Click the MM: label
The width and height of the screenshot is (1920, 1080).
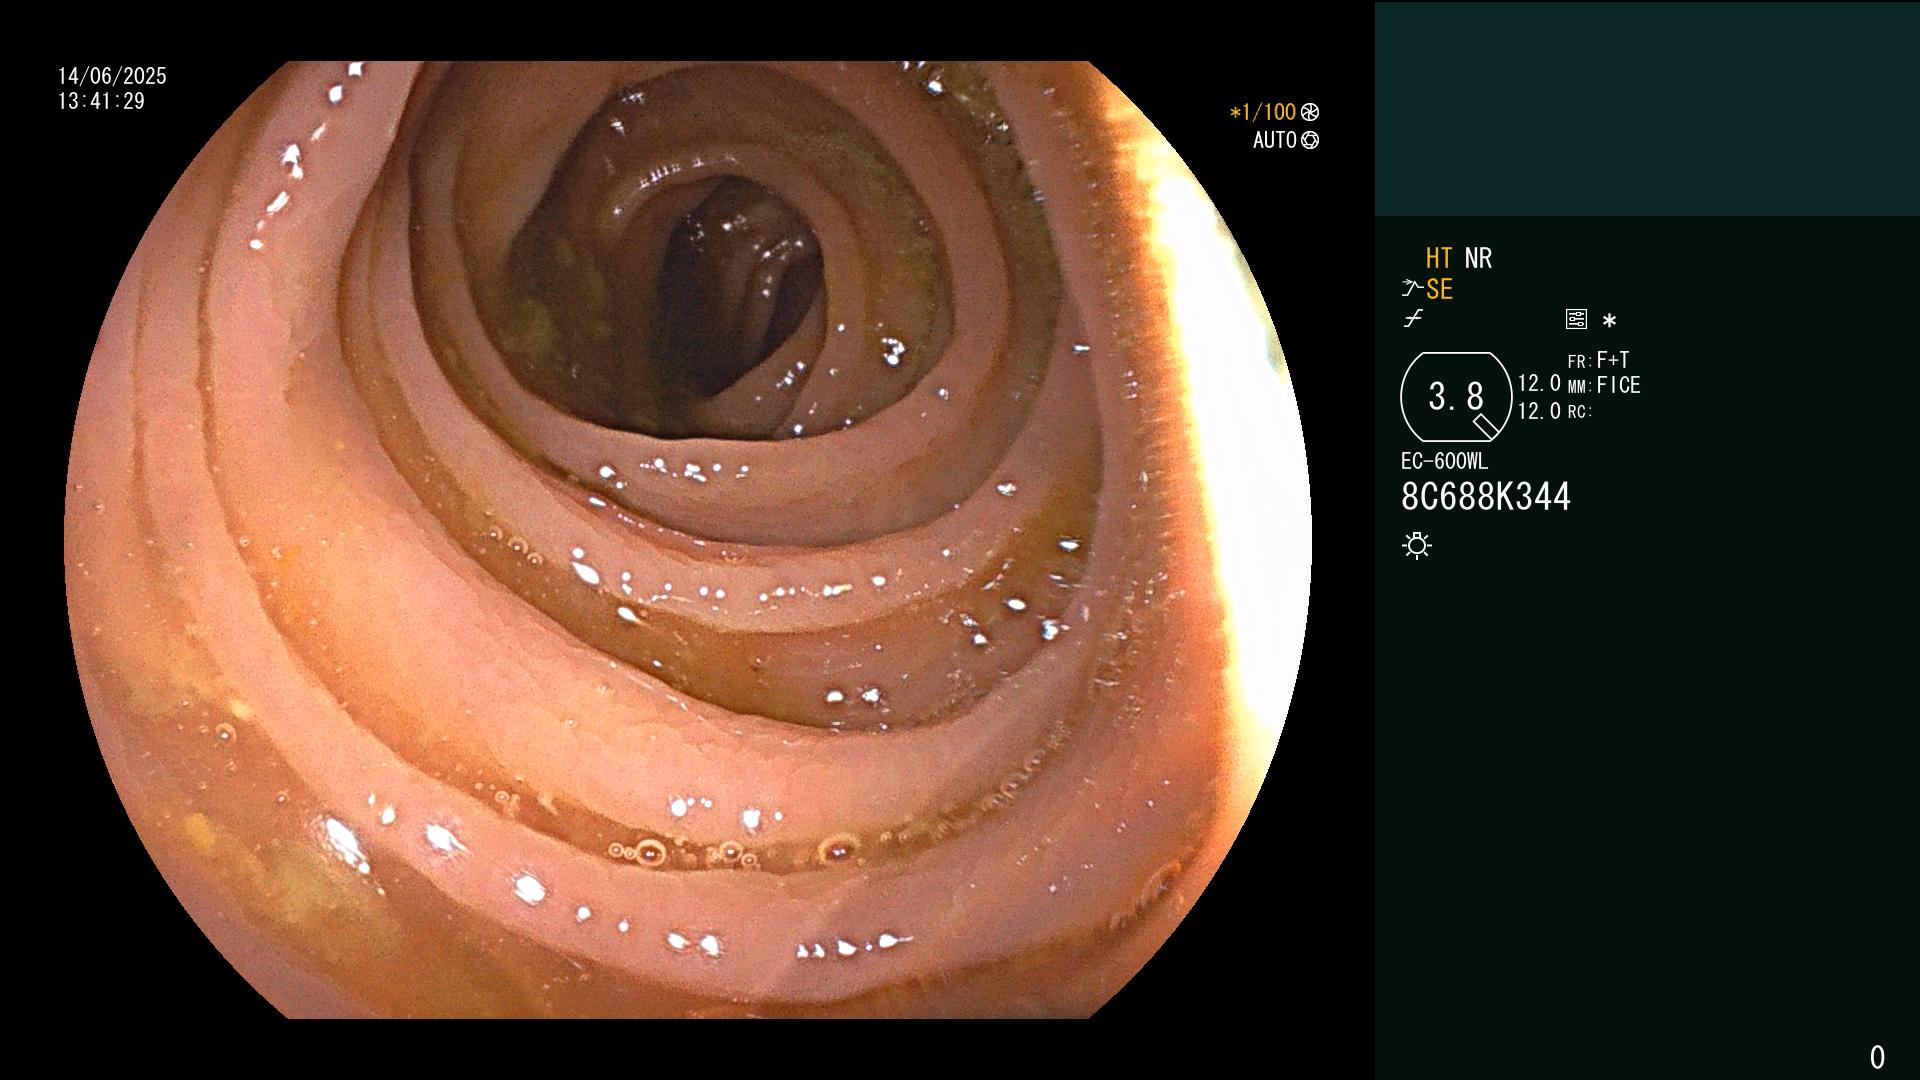1579,387
